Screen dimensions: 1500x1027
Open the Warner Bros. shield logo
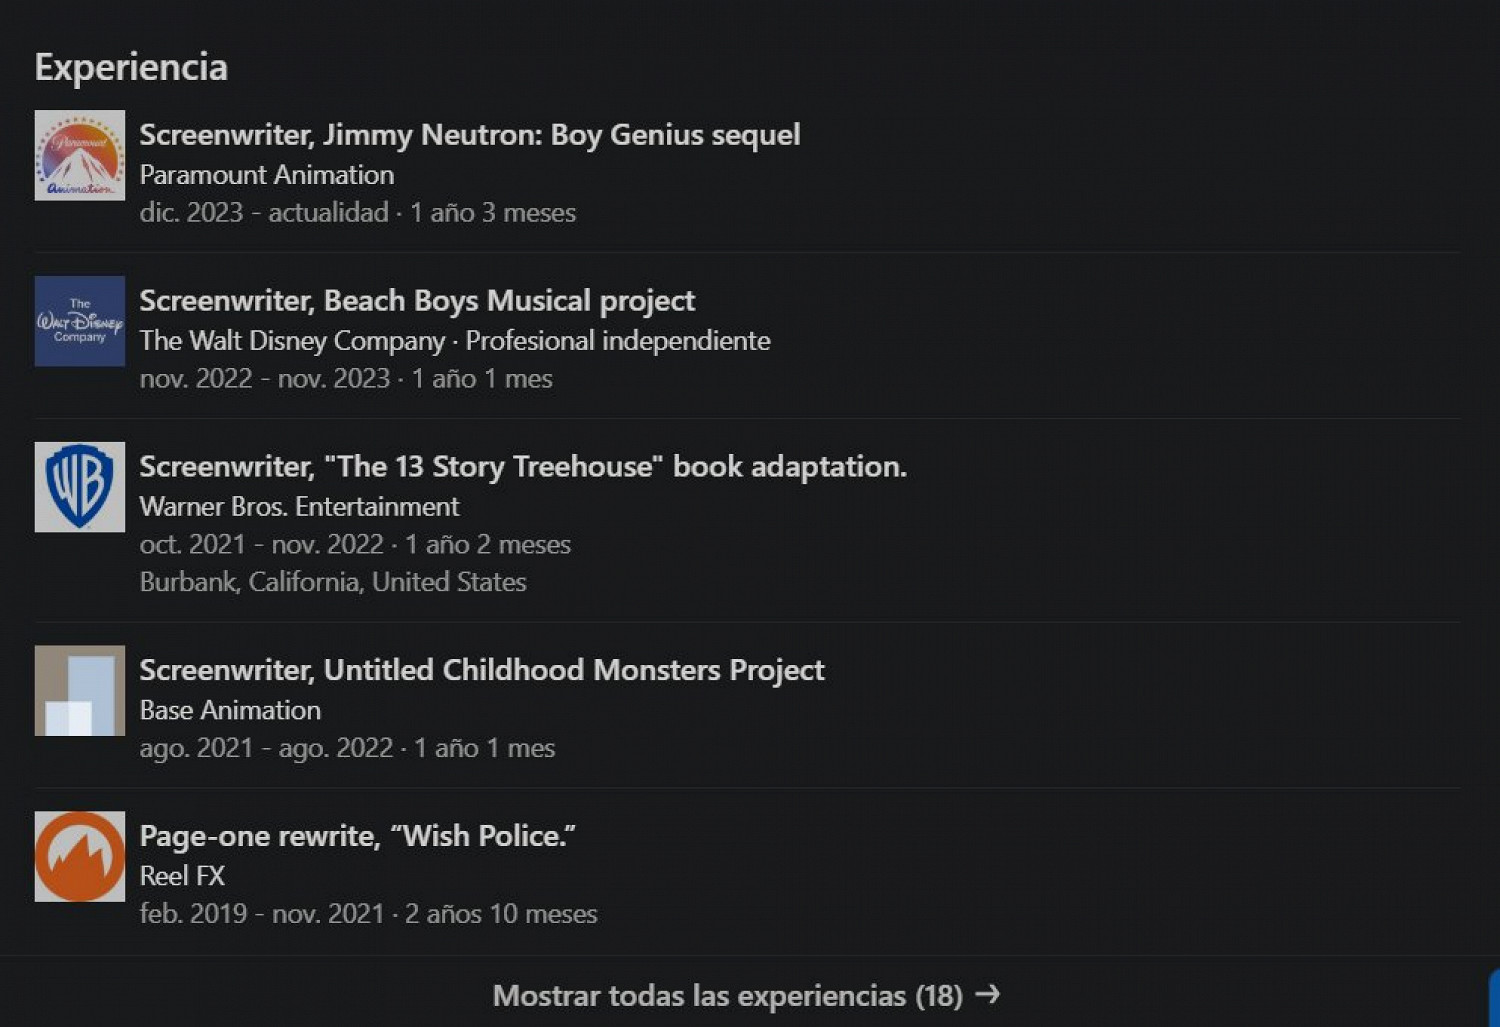coord(80,487)
